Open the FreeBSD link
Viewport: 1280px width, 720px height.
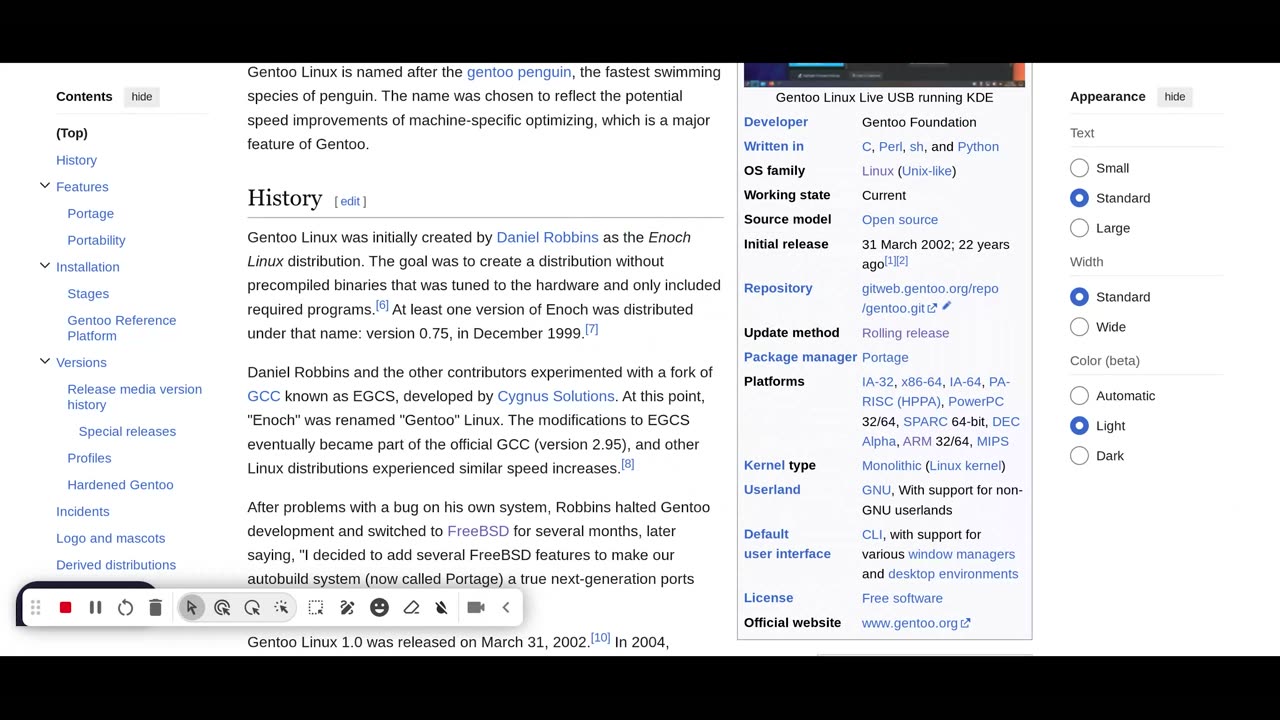(x=478, y=531)
